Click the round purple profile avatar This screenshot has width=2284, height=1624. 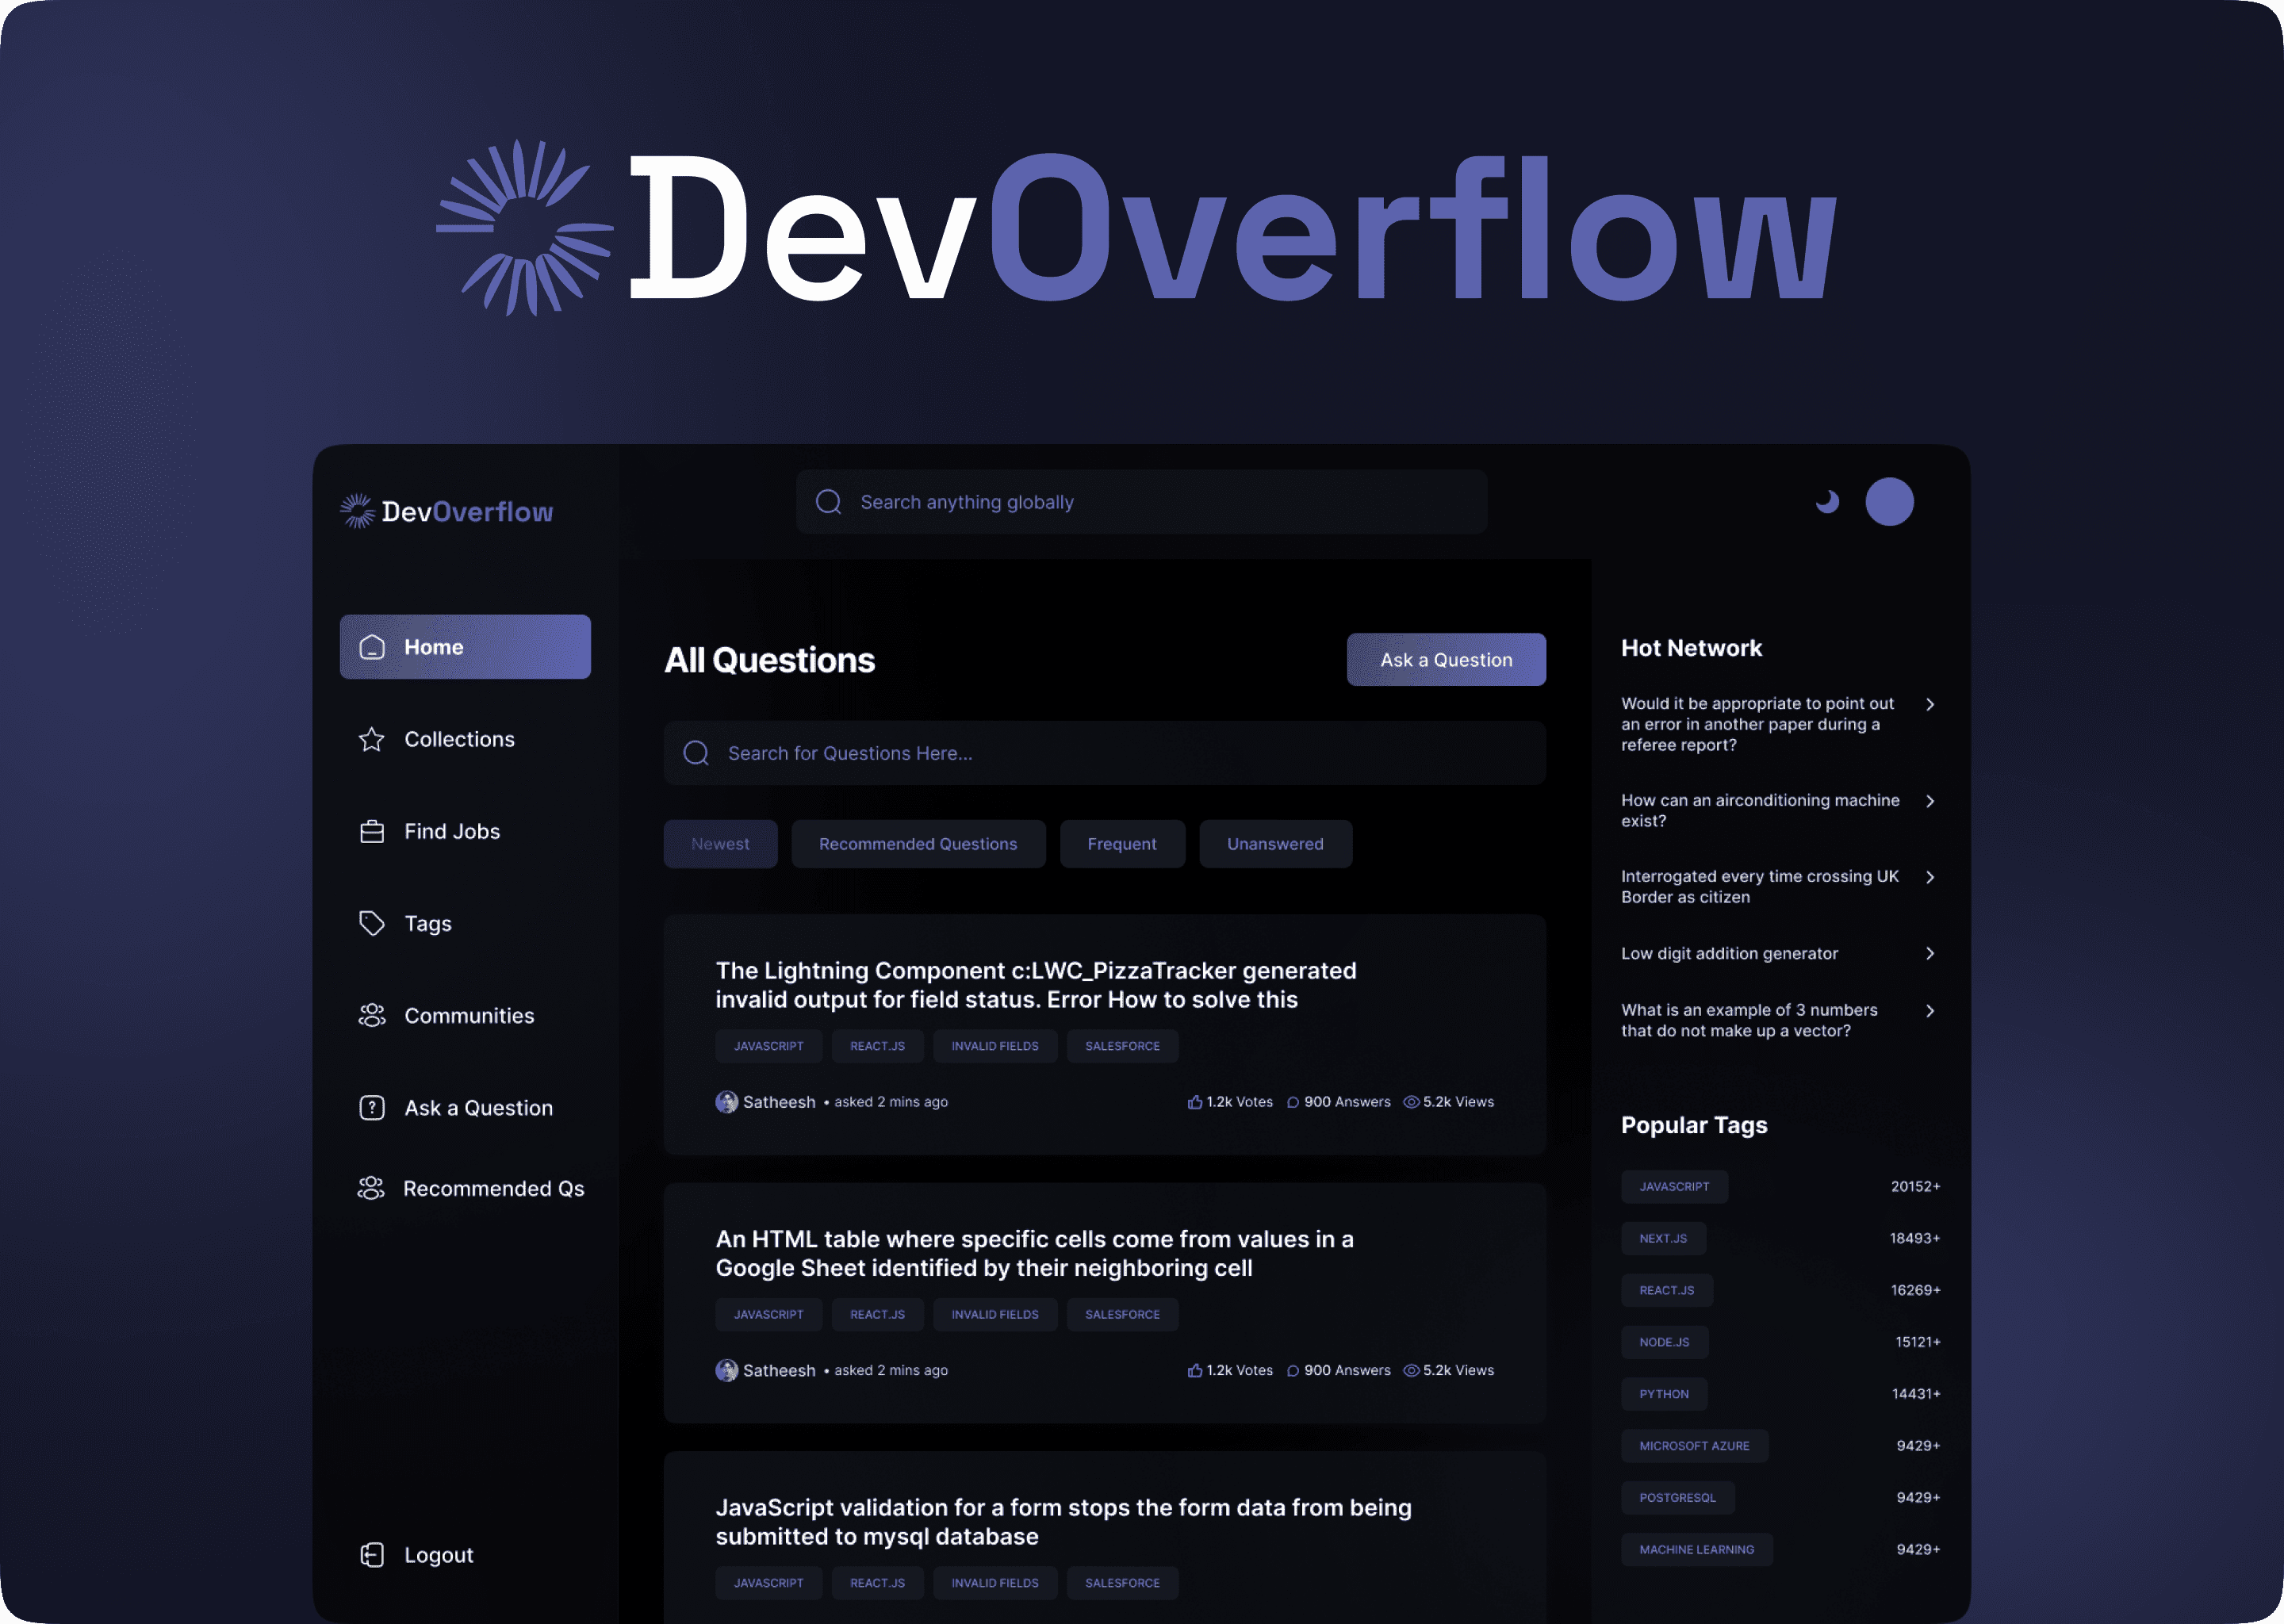pos(1889,502)
